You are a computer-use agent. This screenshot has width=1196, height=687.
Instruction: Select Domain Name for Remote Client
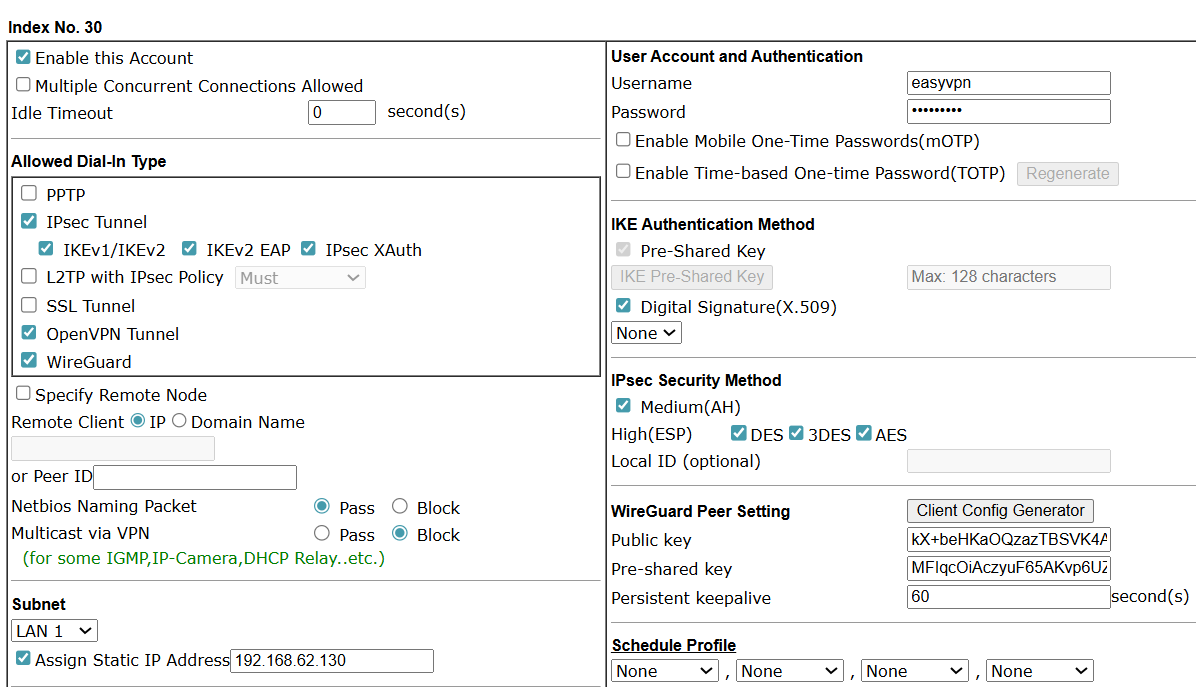(179, 421)
